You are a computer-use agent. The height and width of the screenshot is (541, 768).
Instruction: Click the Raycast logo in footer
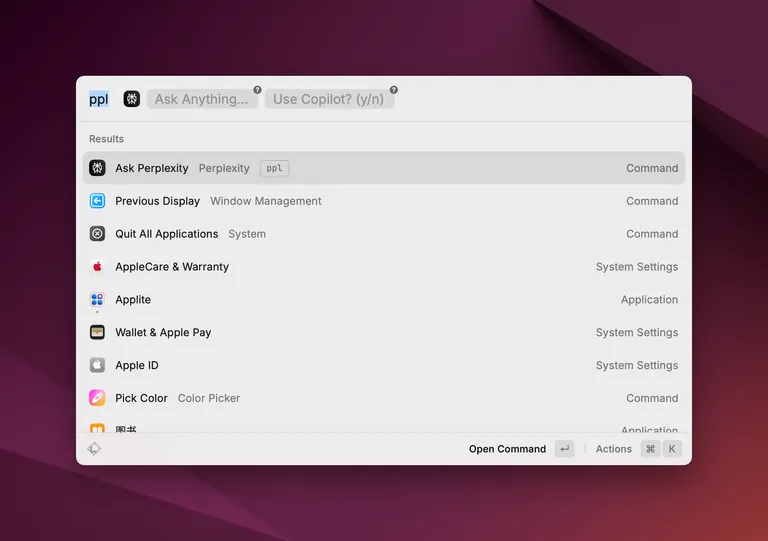94,448
